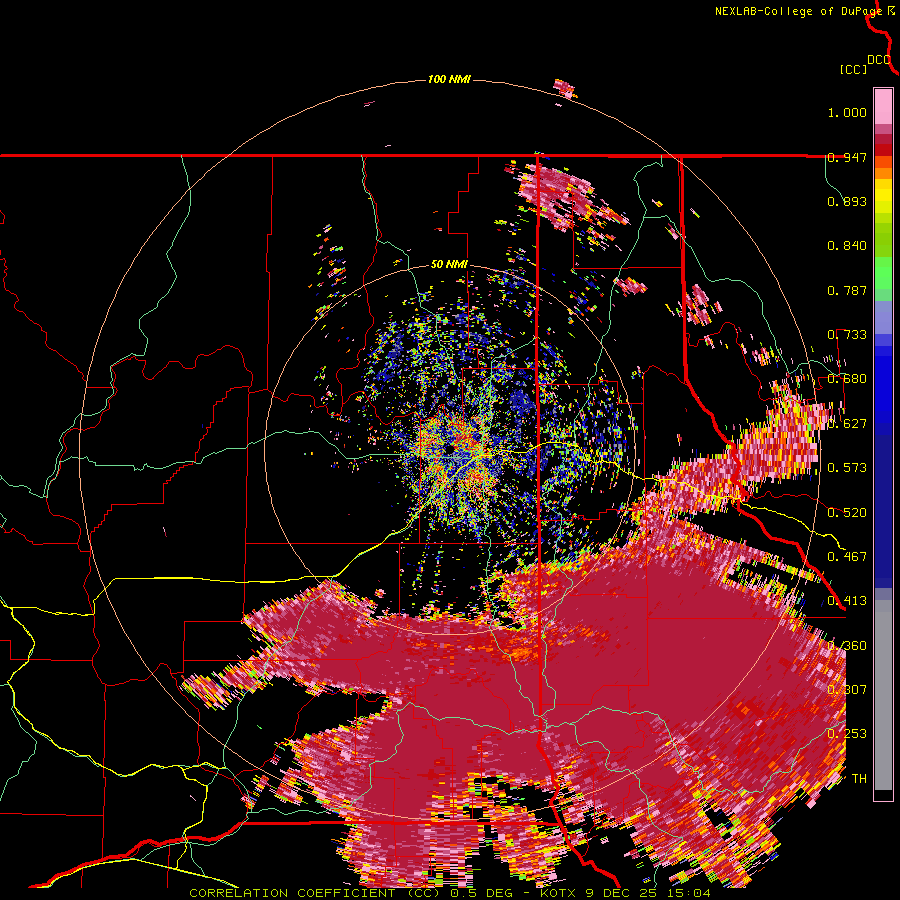This screenshot has width=900, height=900.
Task: Click the 0.840 scale value
Action: coord(847,246)
